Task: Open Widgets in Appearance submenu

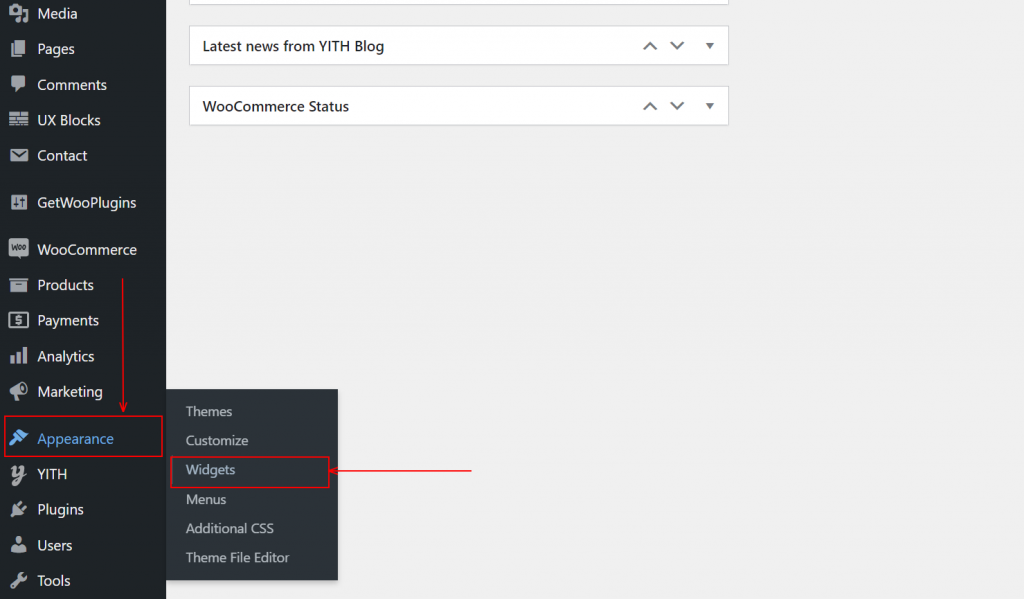Action: click(210, 470)
